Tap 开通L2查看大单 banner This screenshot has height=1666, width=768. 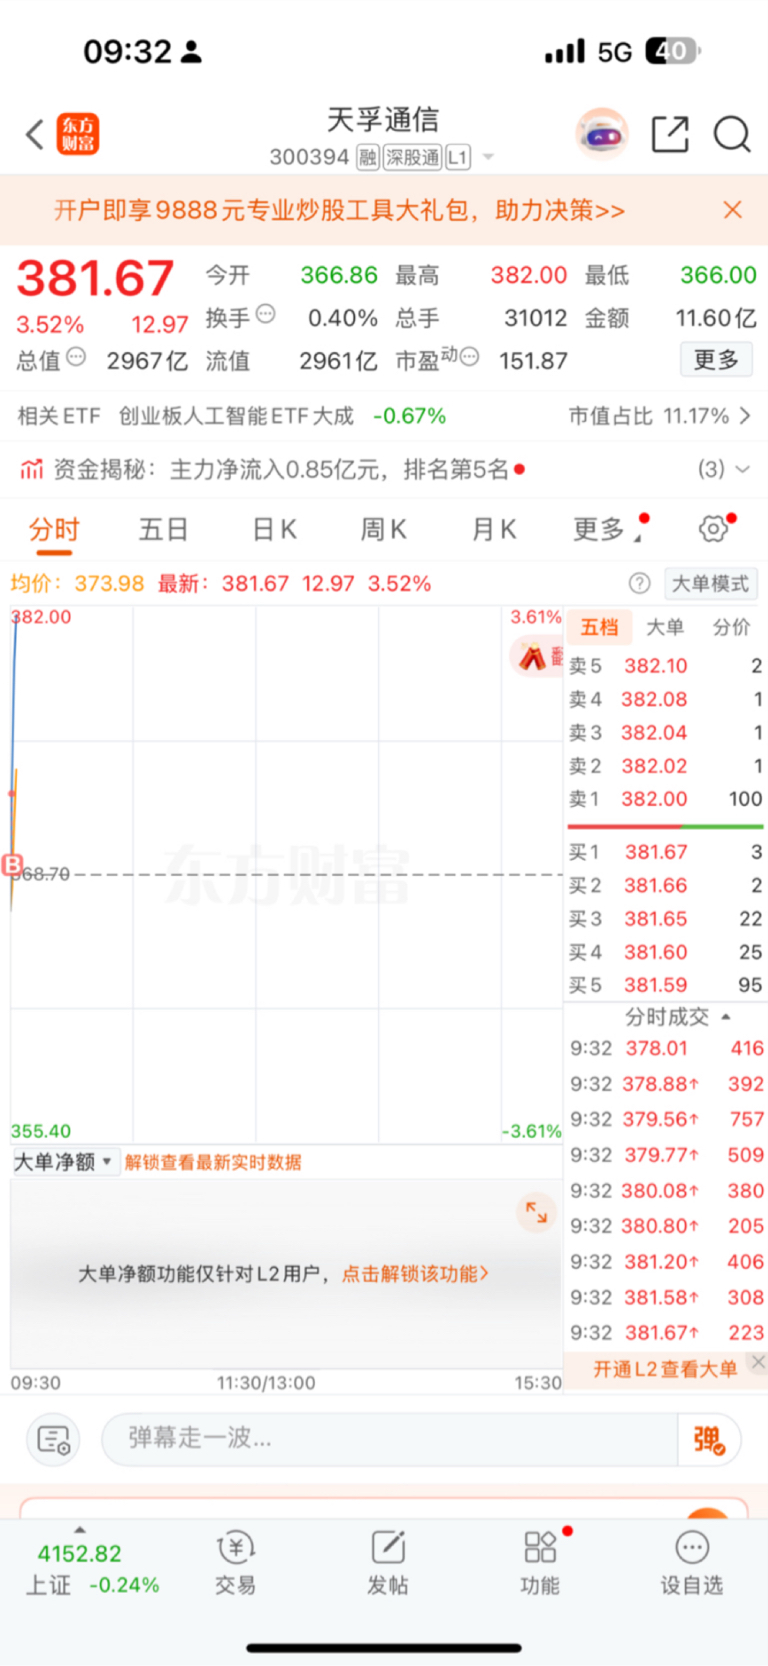(664, 1369)
